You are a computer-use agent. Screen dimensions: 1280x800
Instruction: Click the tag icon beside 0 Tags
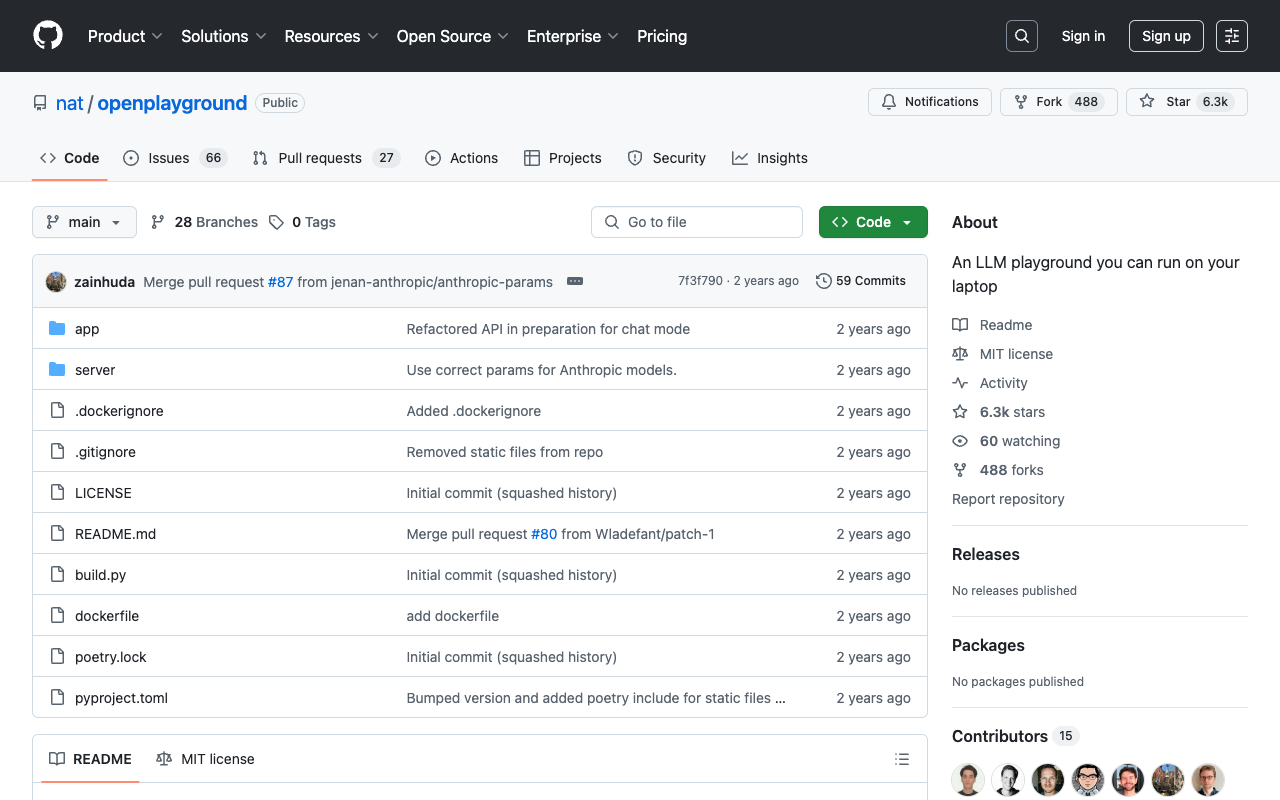pos(276,222)
